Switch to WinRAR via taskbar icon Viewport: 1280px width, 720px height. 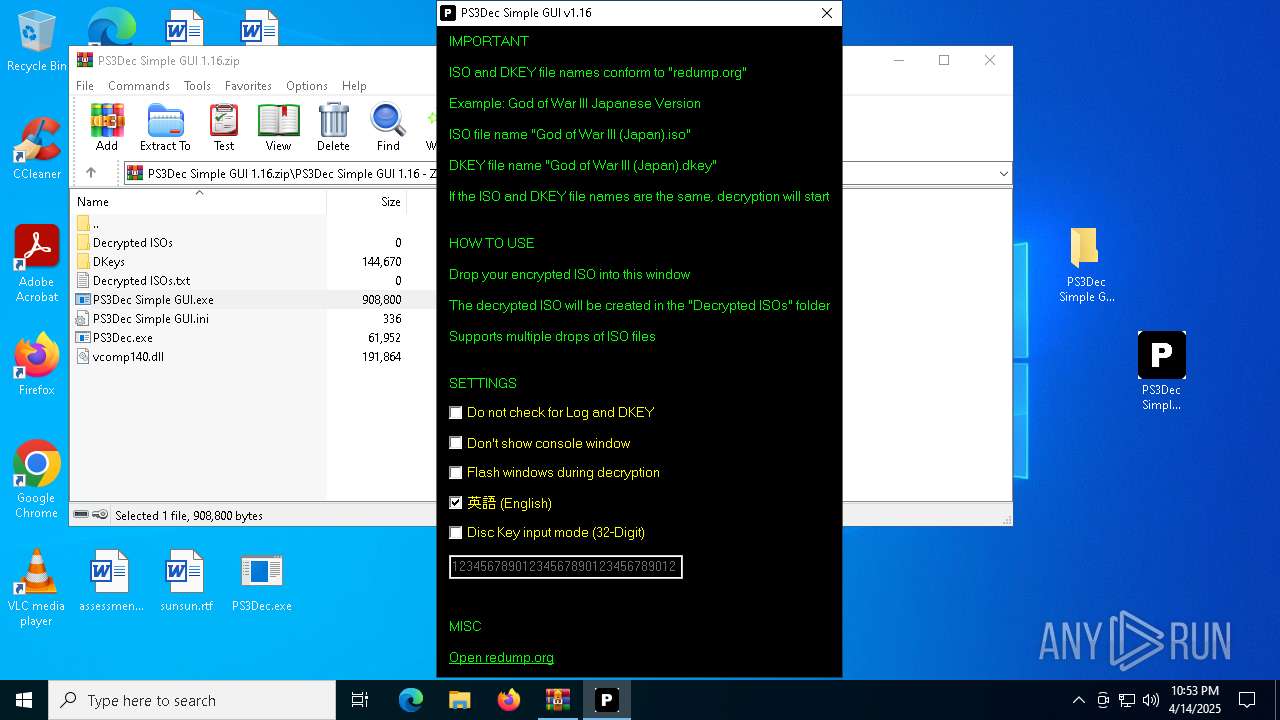[x=557, y=700]
